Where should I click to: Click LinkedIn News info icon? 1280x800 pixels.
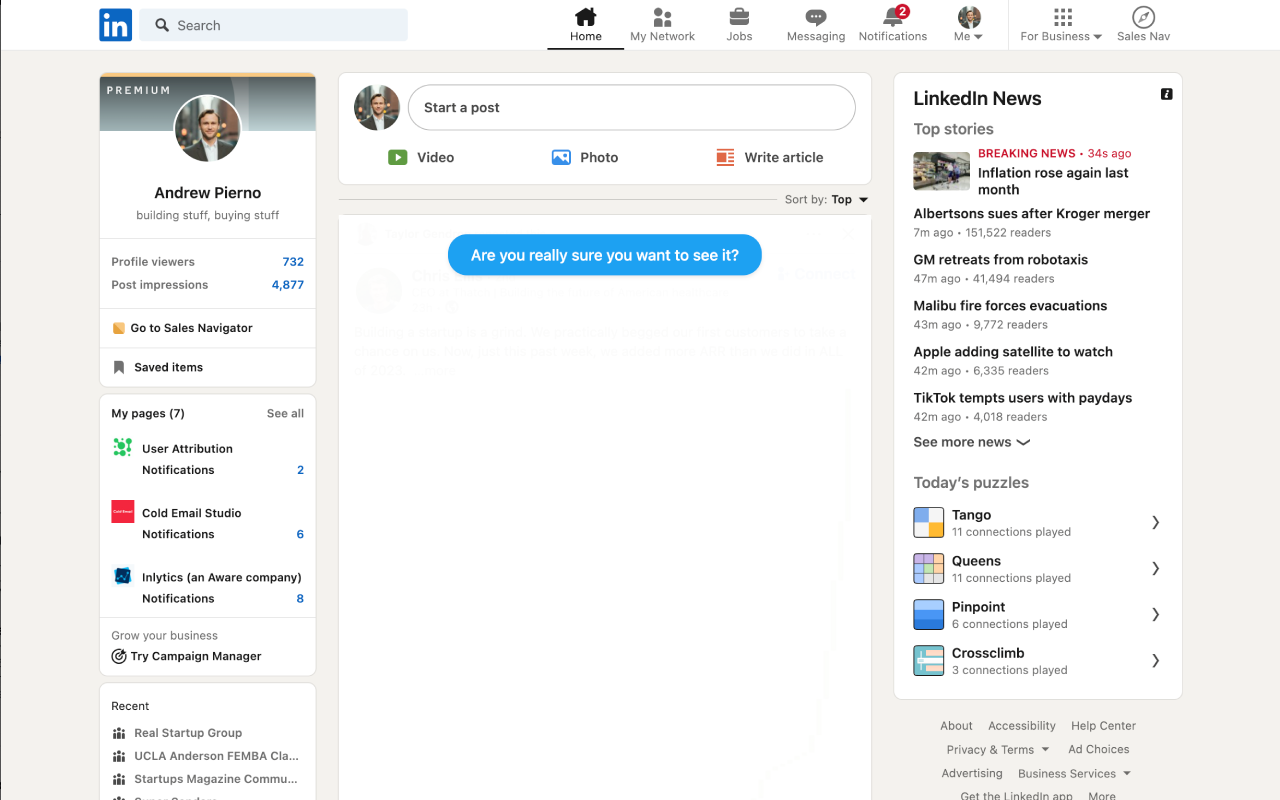pos(1166,94)
